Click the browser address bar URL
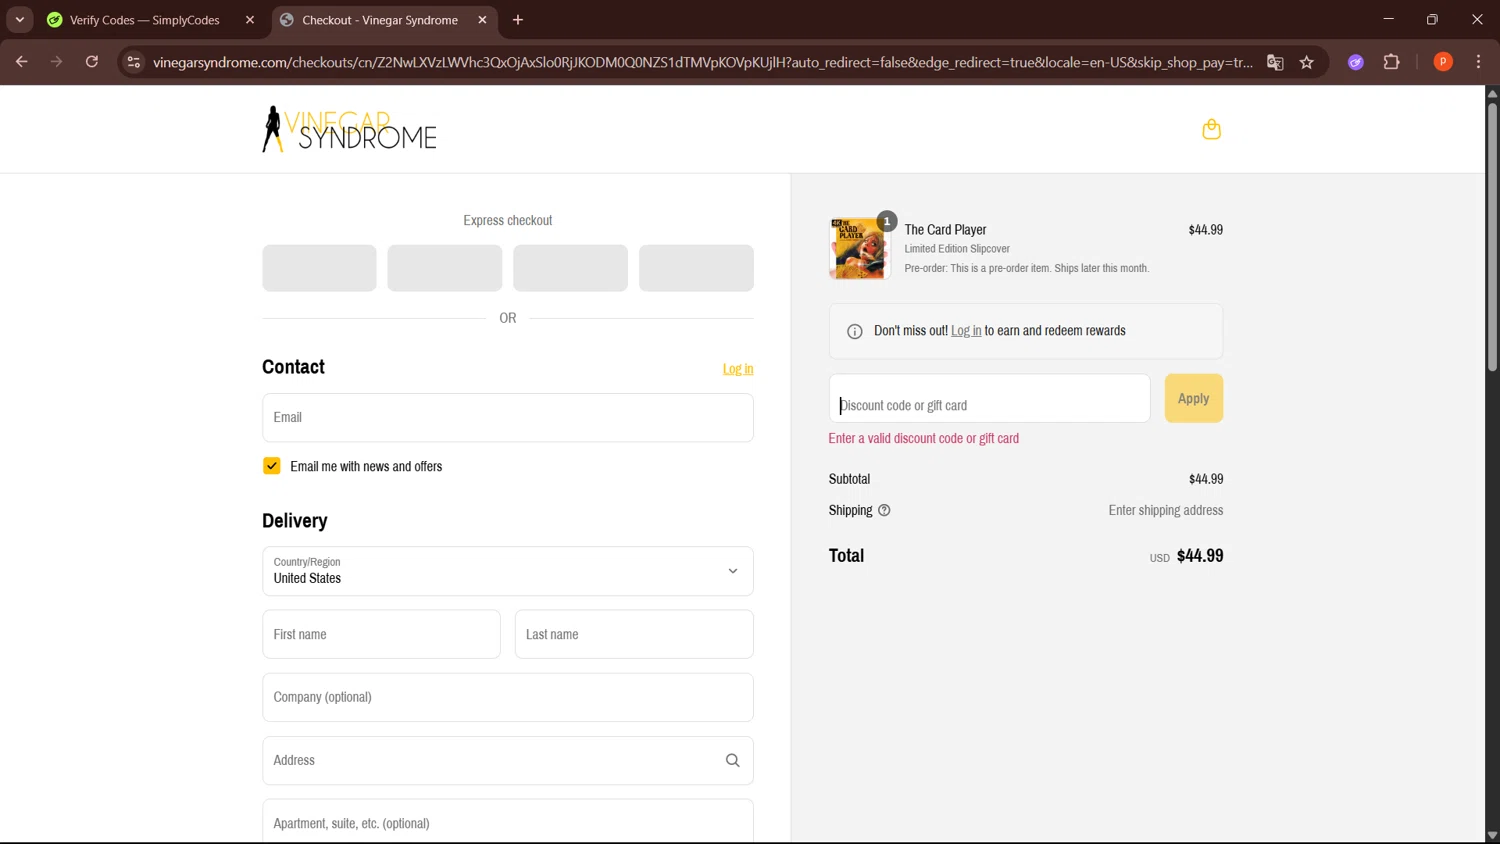1500x844 pixels. (x=702, y=62)
